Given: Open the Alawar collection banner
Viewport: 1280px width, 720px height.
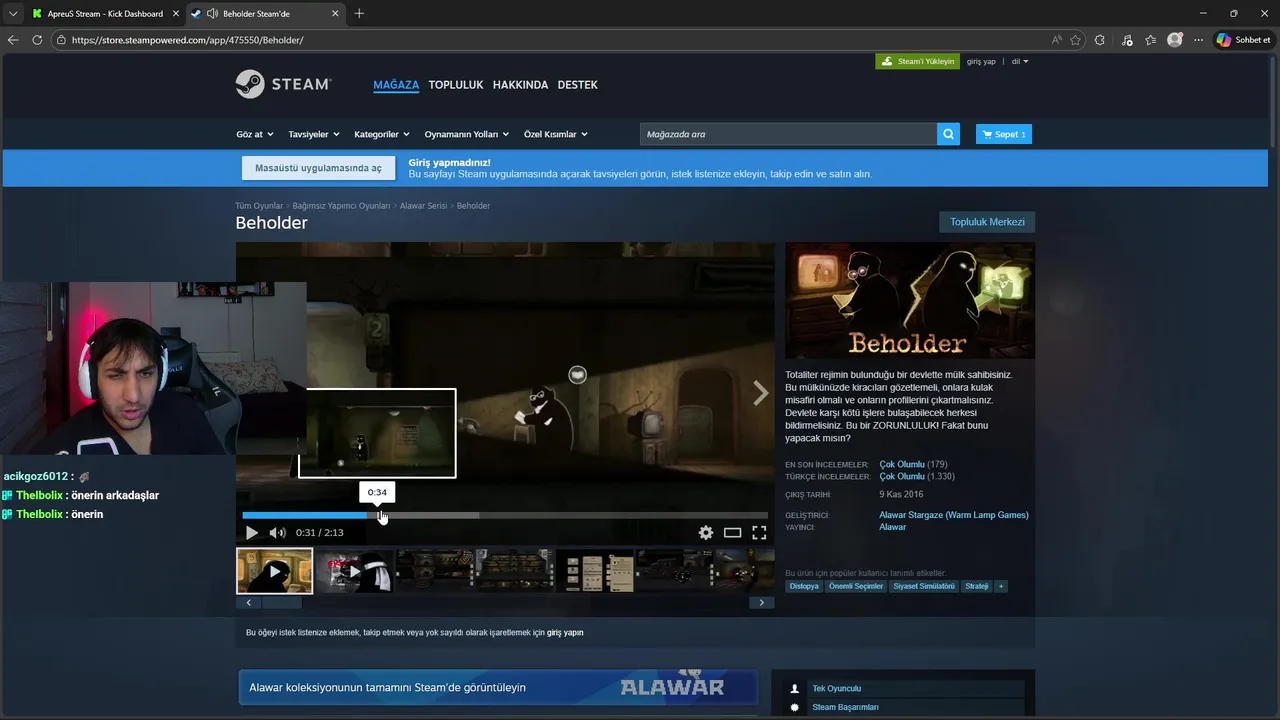Looking at the screenshot, I should [x=498, y=687].
